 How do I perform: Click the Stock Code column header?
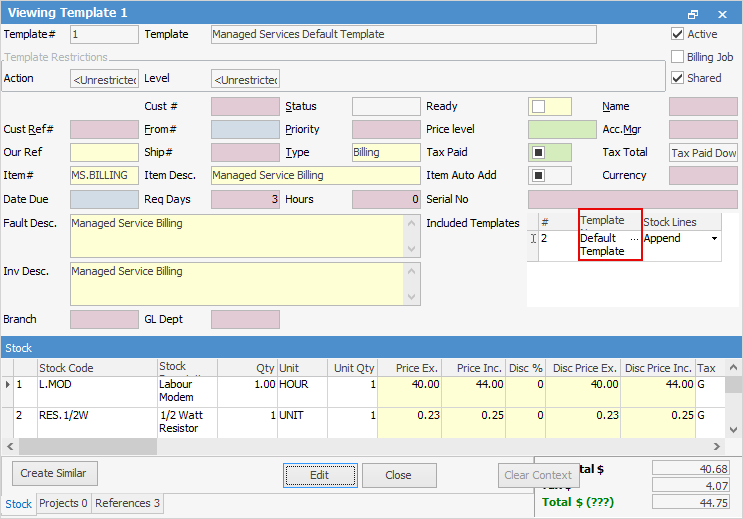[x=97, y=368]
